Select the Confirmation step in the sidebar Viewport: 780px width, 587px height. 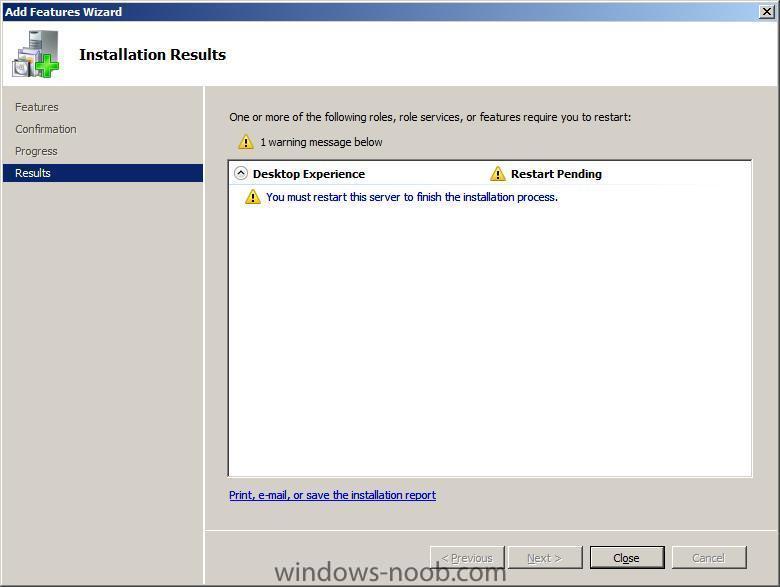46,129
